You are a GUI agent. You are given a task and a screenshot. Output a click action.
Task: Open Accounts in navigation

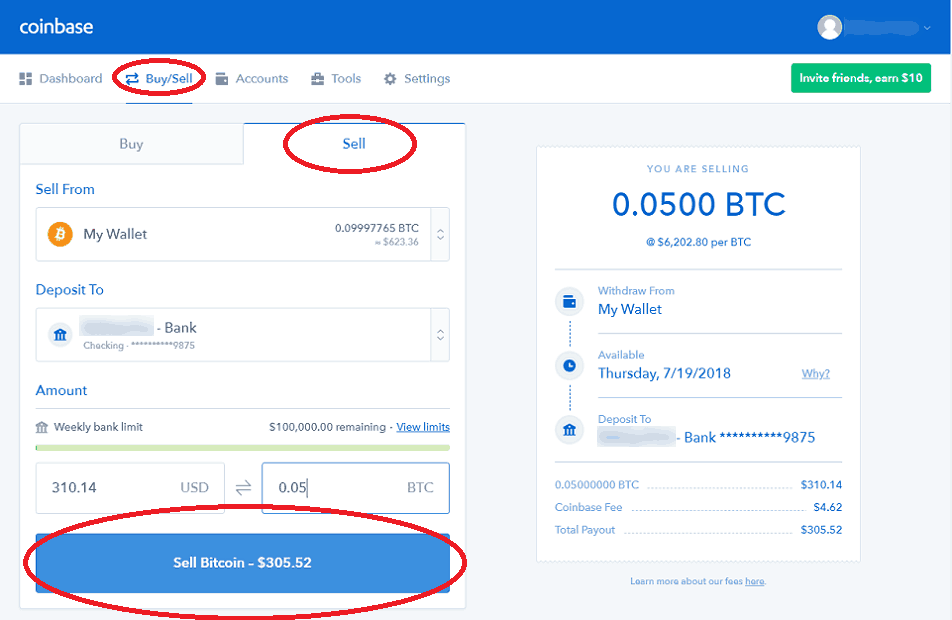pyautogui.click(x=252, y=79)
